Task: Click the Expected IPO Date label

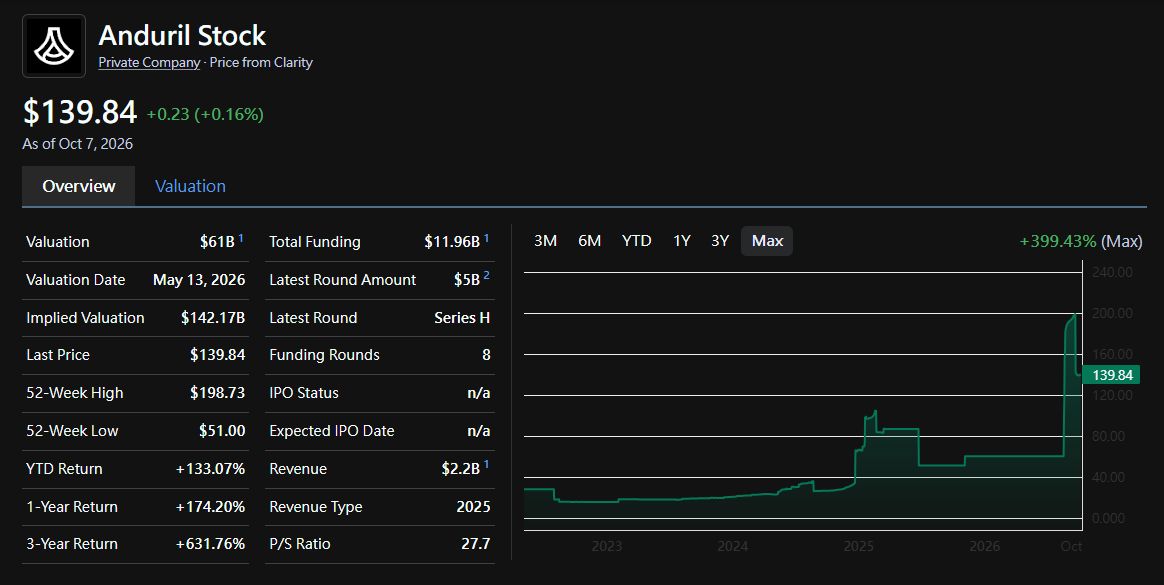Action: [x=332, y=431]
